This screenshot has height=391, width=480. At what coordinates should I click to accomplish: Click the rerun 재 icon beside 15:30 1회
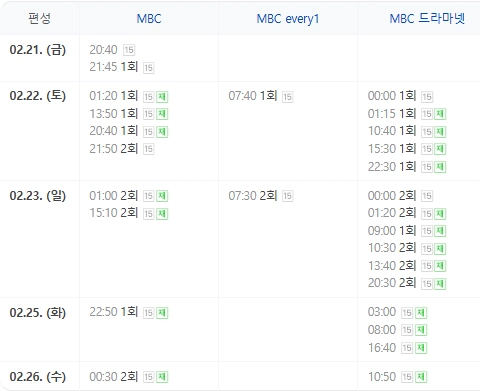[x=440, y=149]
